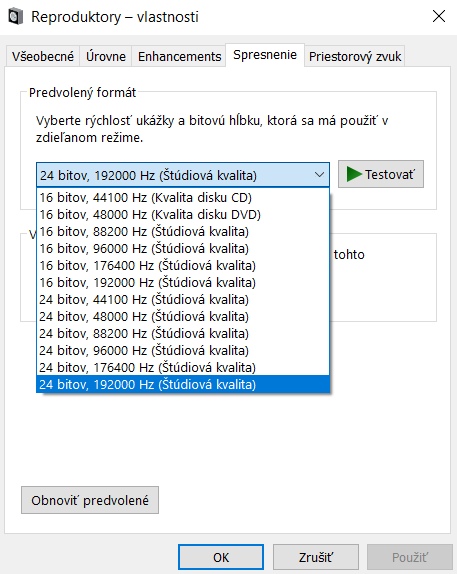Choose 16 bitov, 88200 Hz option
Screen dimensions: 457x574
pyautogui.click(x=183, y=231)
